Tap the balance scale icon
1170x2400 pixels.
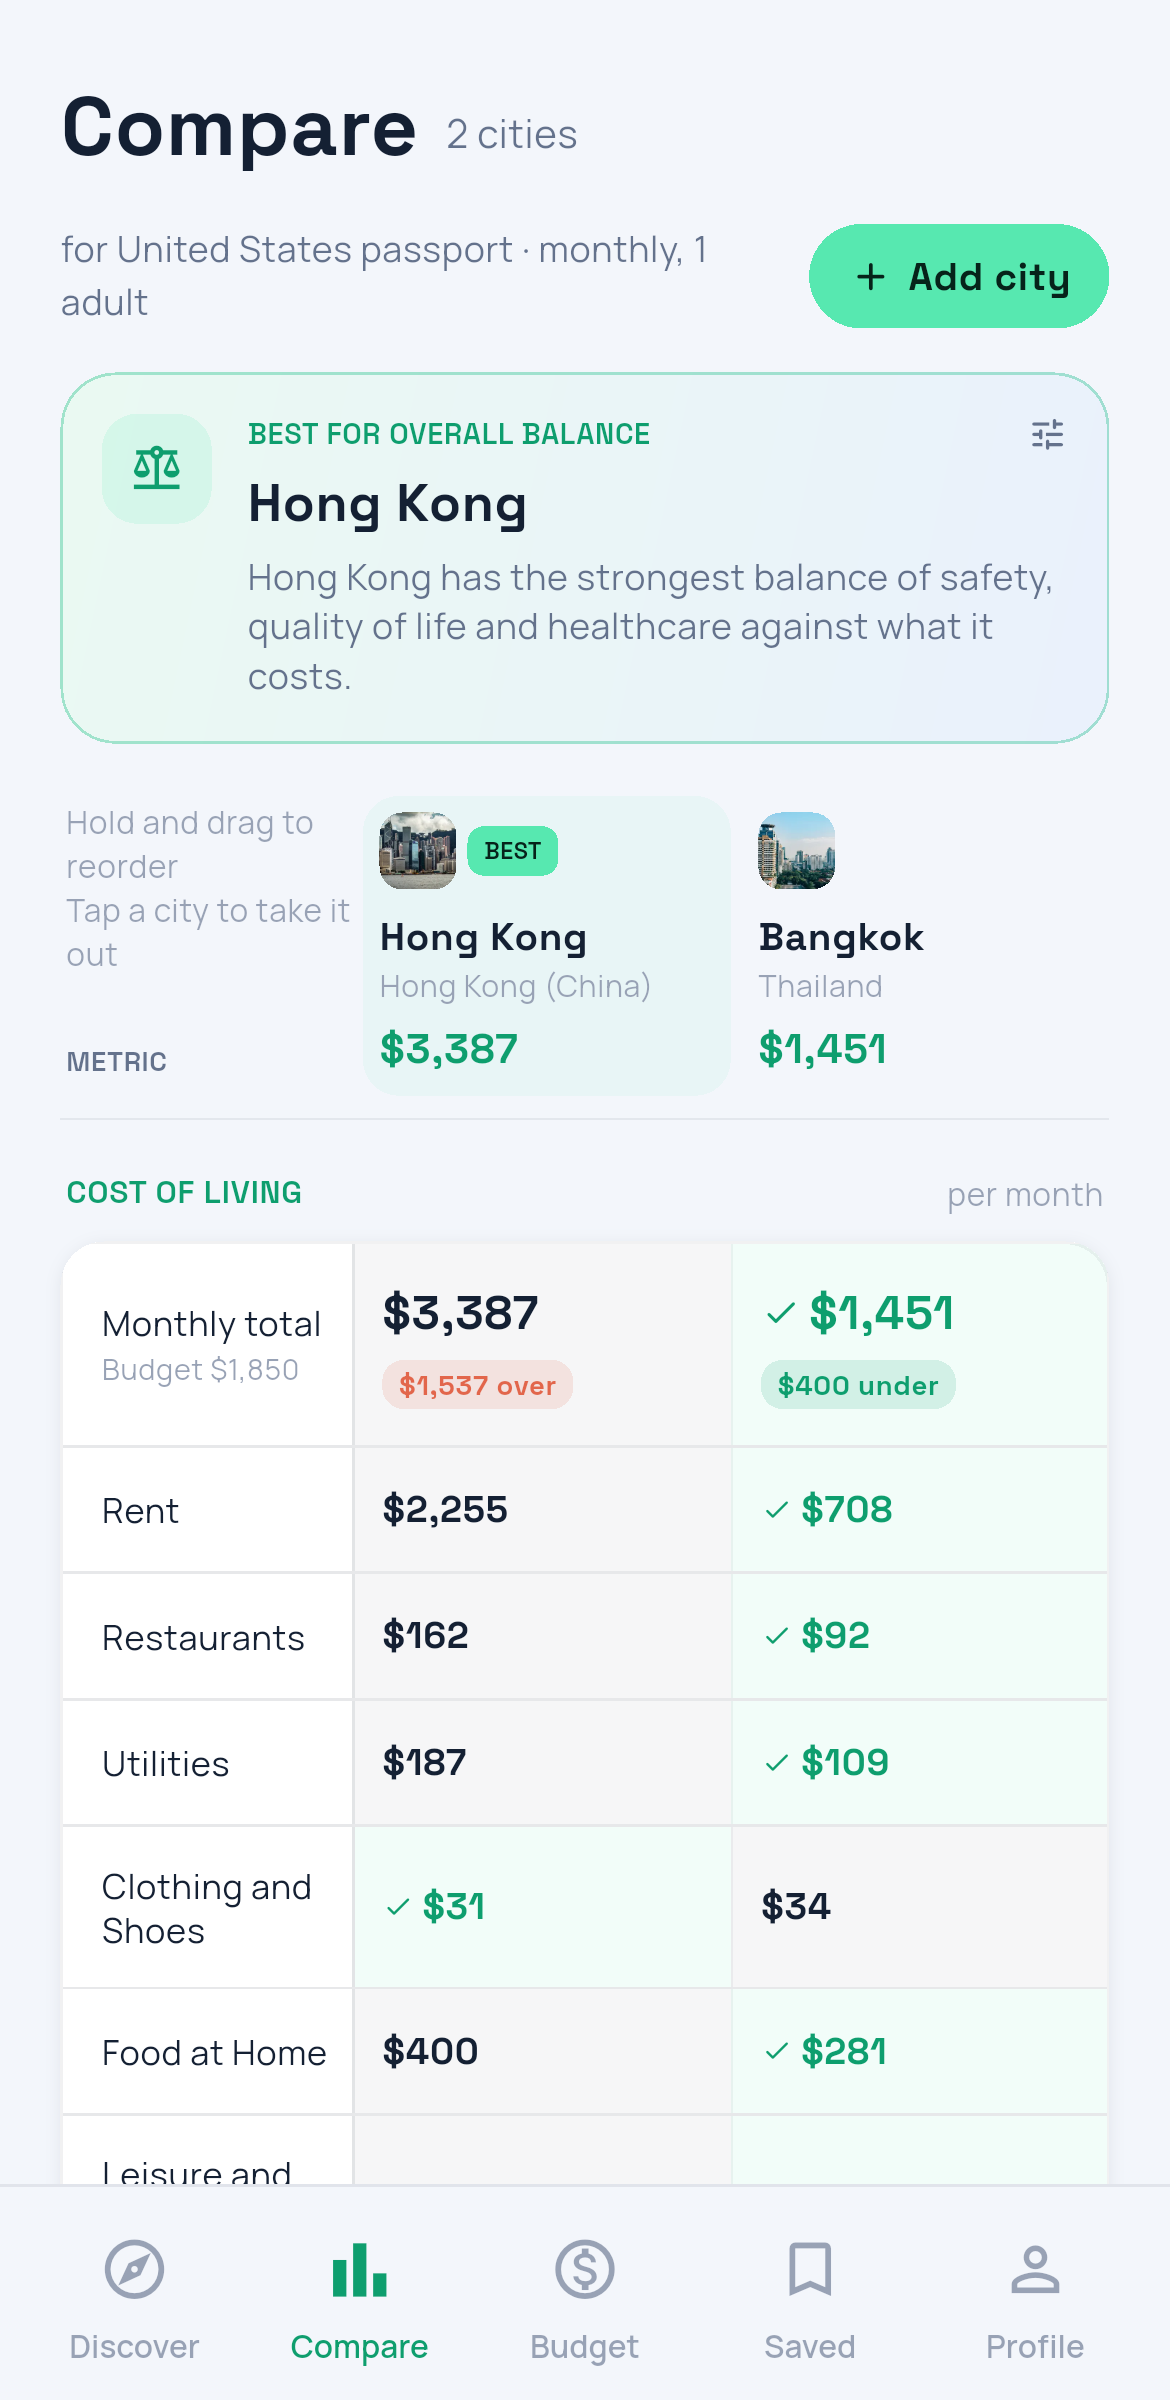click(157, 468)
